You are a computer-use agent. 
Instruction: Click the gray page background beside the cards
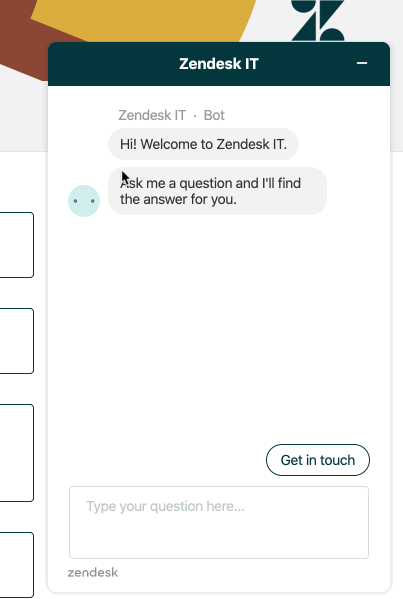(x=23, y=115)
